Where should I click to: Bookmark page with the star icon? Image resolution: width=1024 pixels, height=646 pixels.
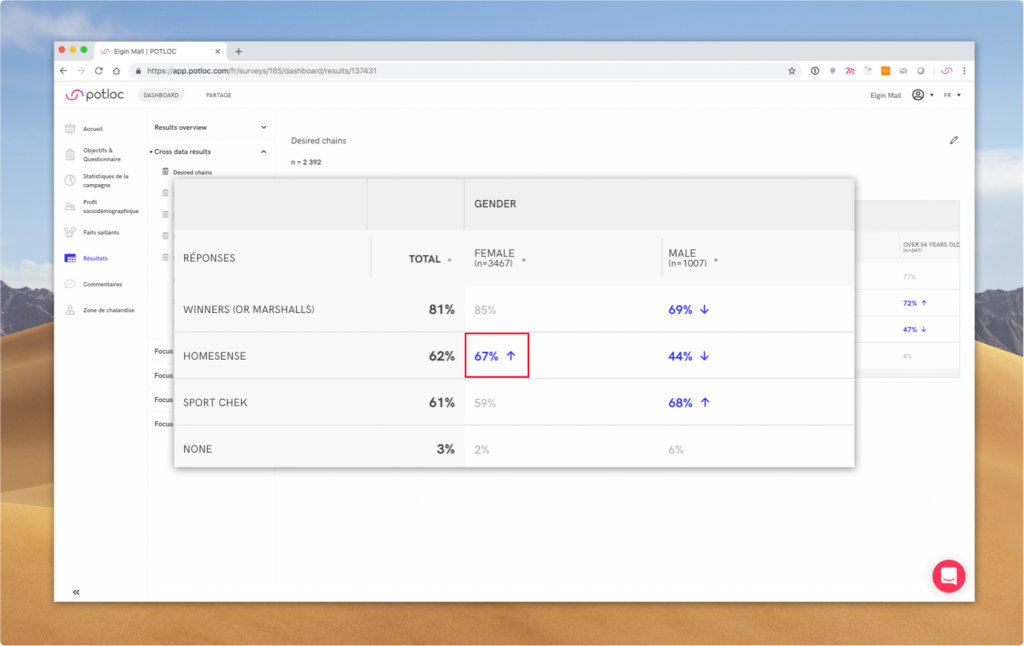pyautogui.click(x=792, y=71)
